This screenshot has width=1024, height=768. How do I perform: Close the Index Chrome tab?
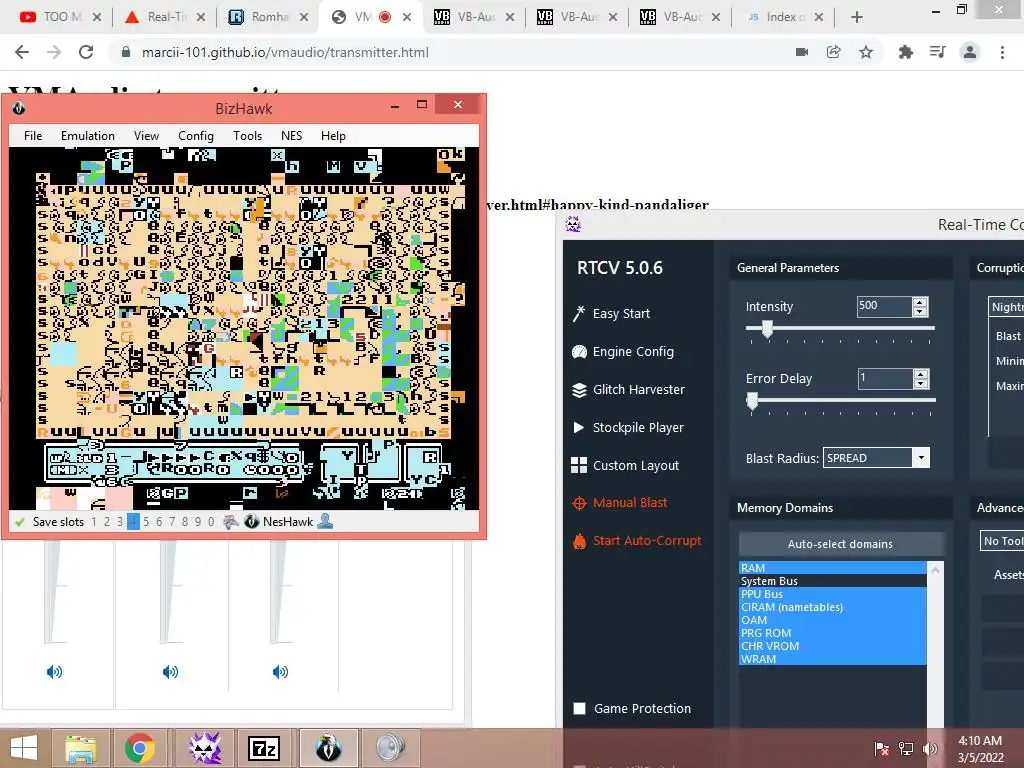(819, 17)
